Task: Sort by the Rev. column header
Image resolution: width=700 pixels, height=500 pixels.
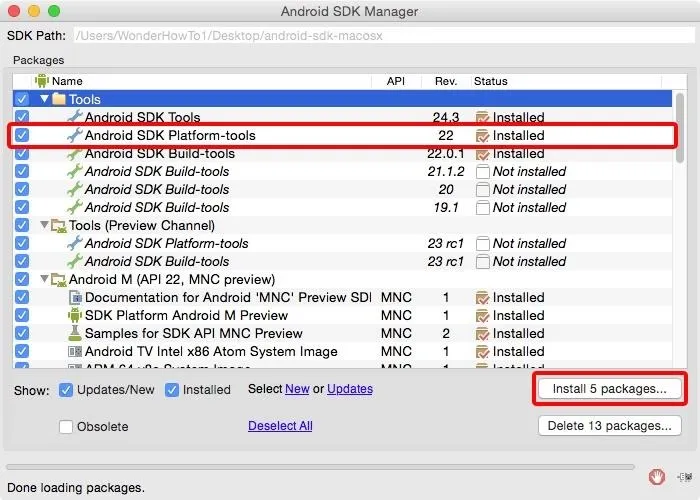Action: [446, 81]
